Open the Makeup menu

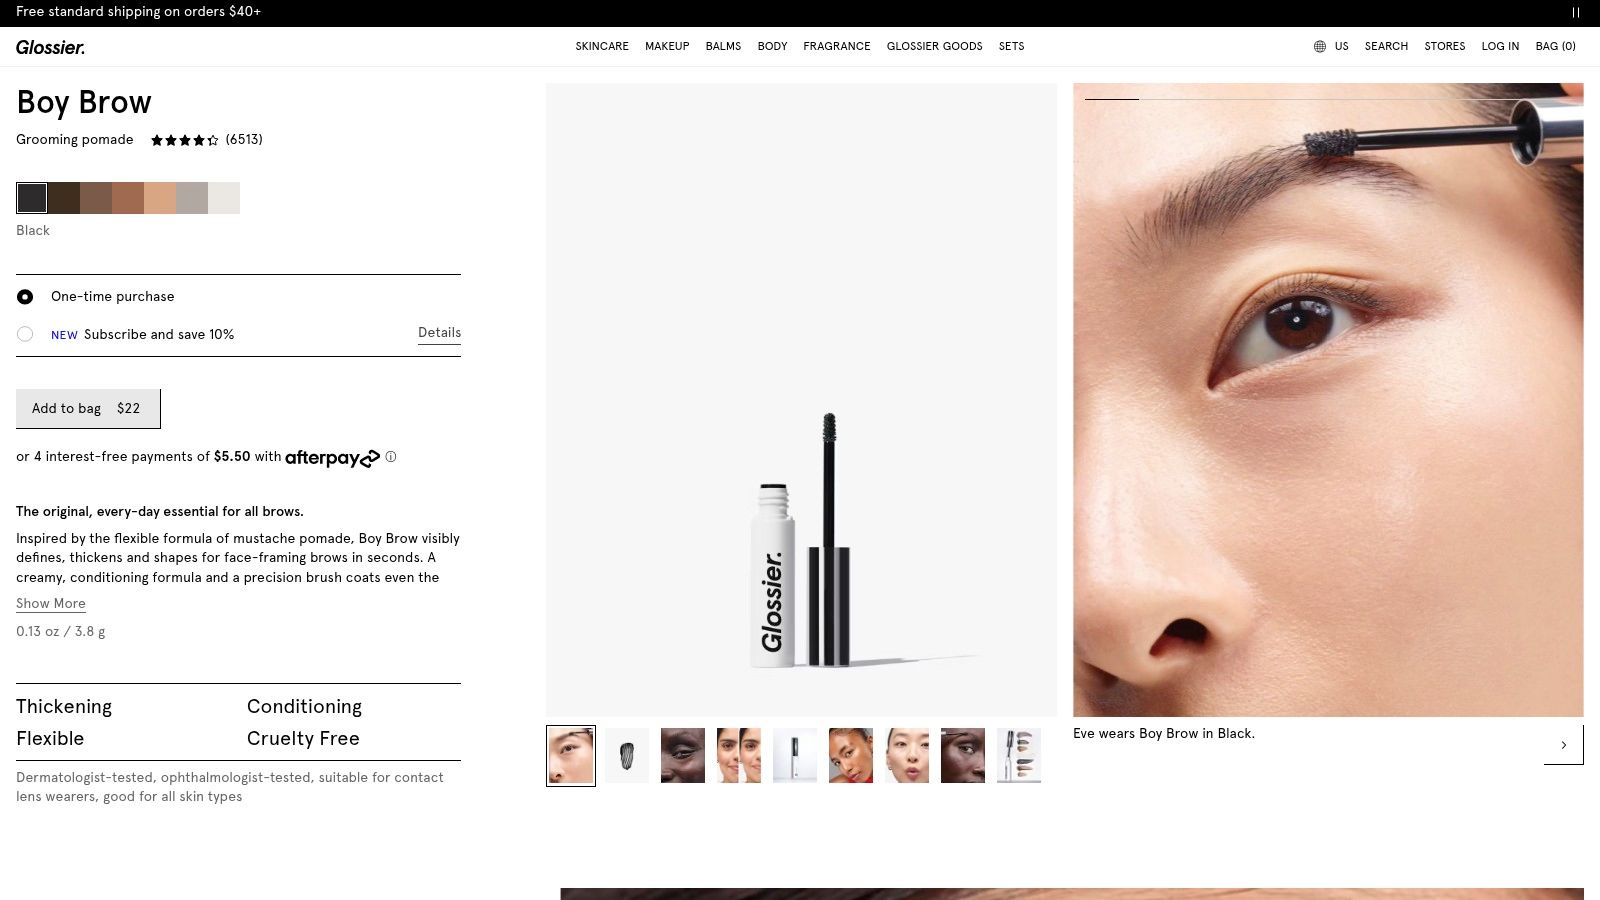click(667, 46)
